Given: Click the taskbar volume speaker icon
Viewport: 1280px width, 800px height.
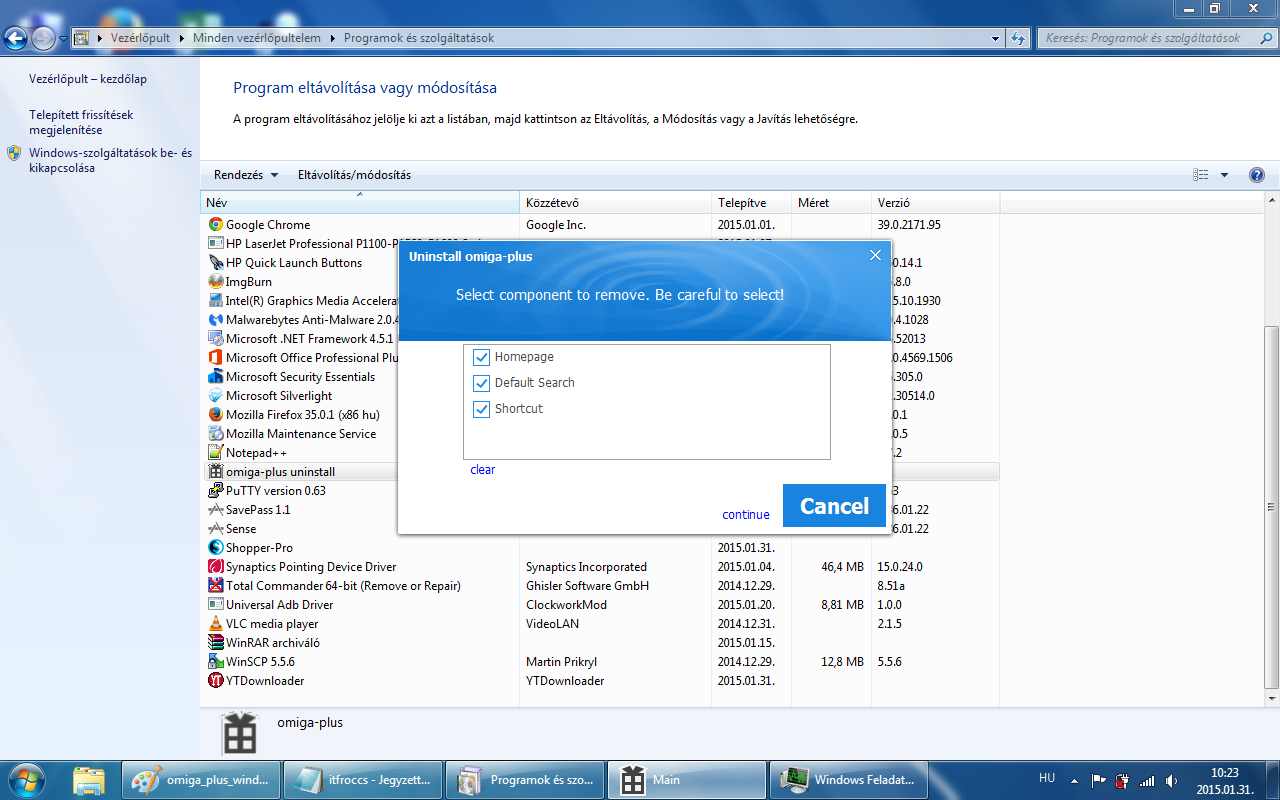Looking at the screenshot, I should (1171, 780).
